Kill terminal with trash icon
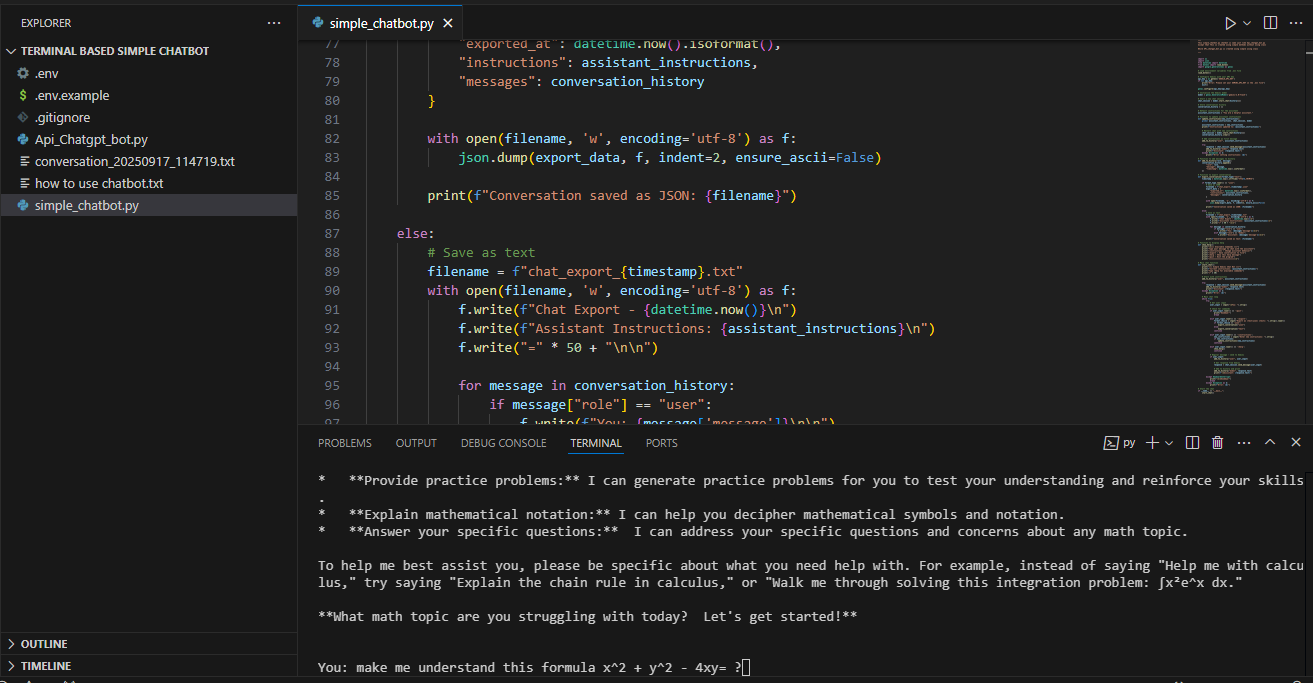Image resolution: width=1313 pixels, height=683 pixels. [x=1217, y=442]
